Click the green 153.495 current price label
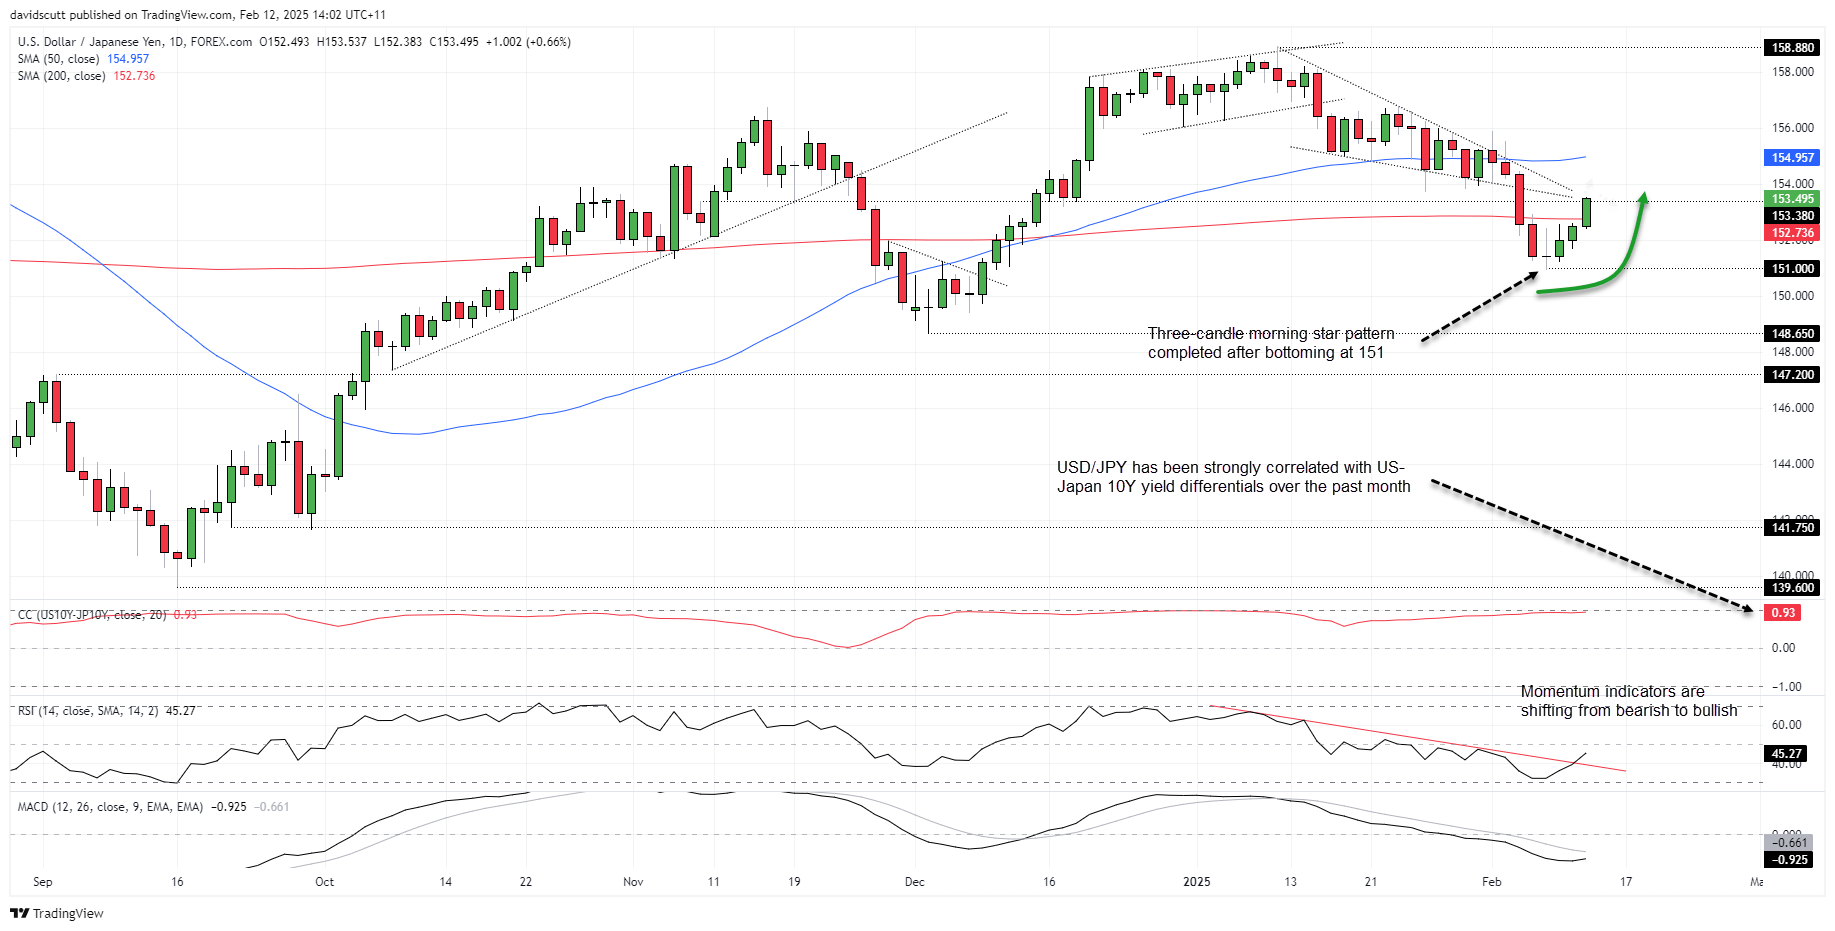 [1793, 198]
